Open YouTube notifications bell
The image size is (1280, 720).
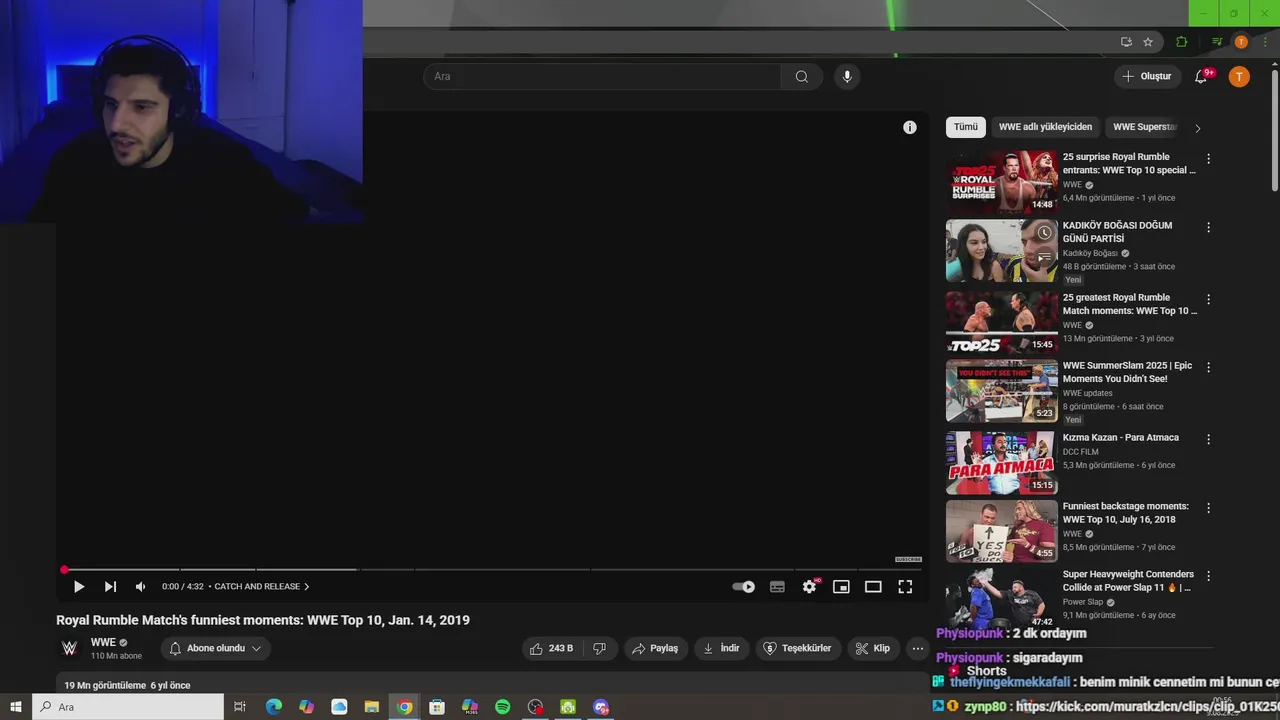click(1201, 77)
